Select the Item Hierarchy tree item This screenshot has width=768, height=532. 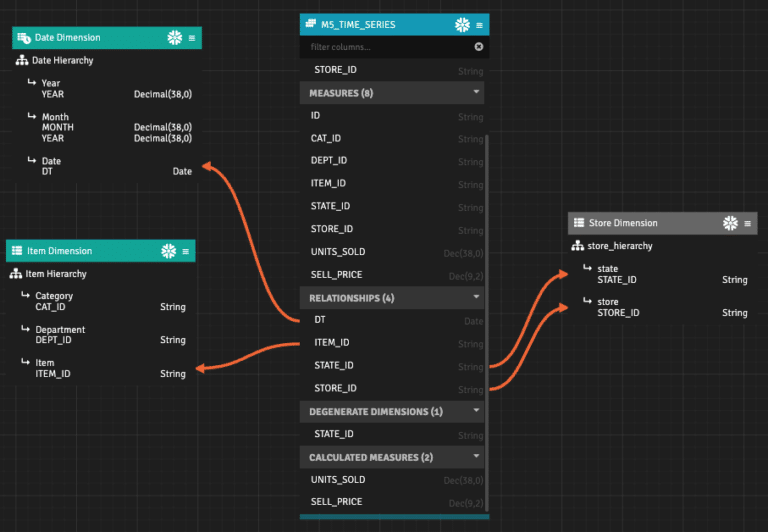(55, 273)
